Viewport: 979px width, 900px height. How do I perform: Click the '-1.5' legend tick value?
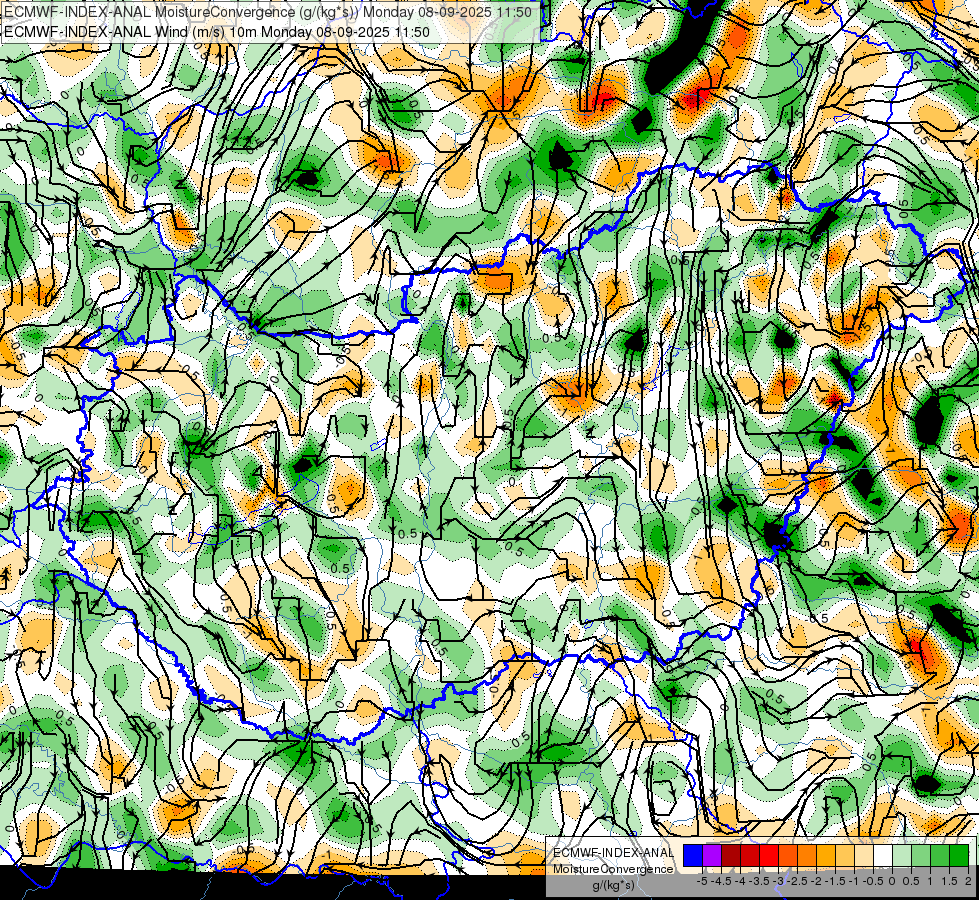835,881
